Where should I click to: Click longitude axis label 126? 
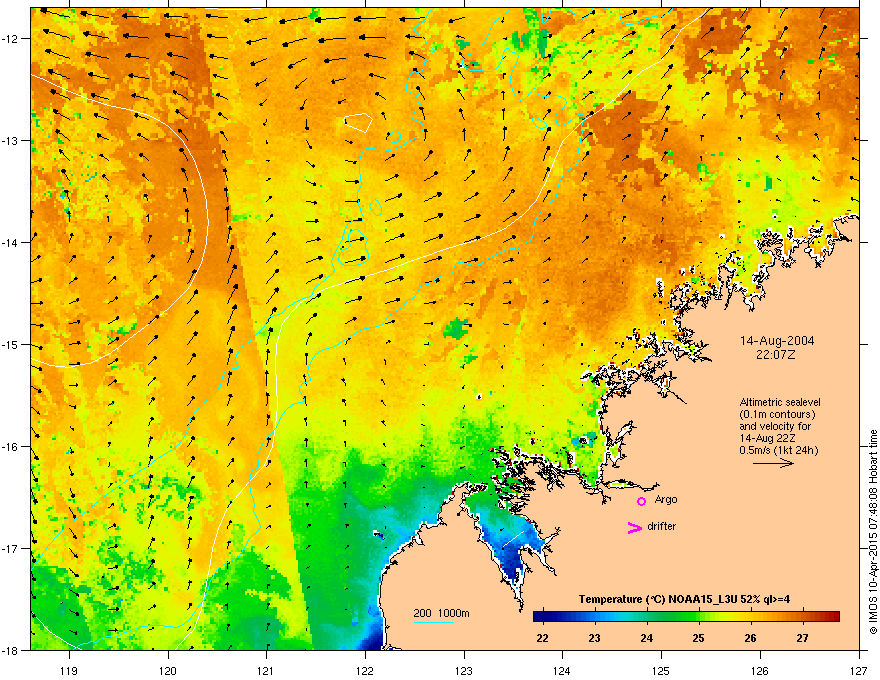(760, 670)
